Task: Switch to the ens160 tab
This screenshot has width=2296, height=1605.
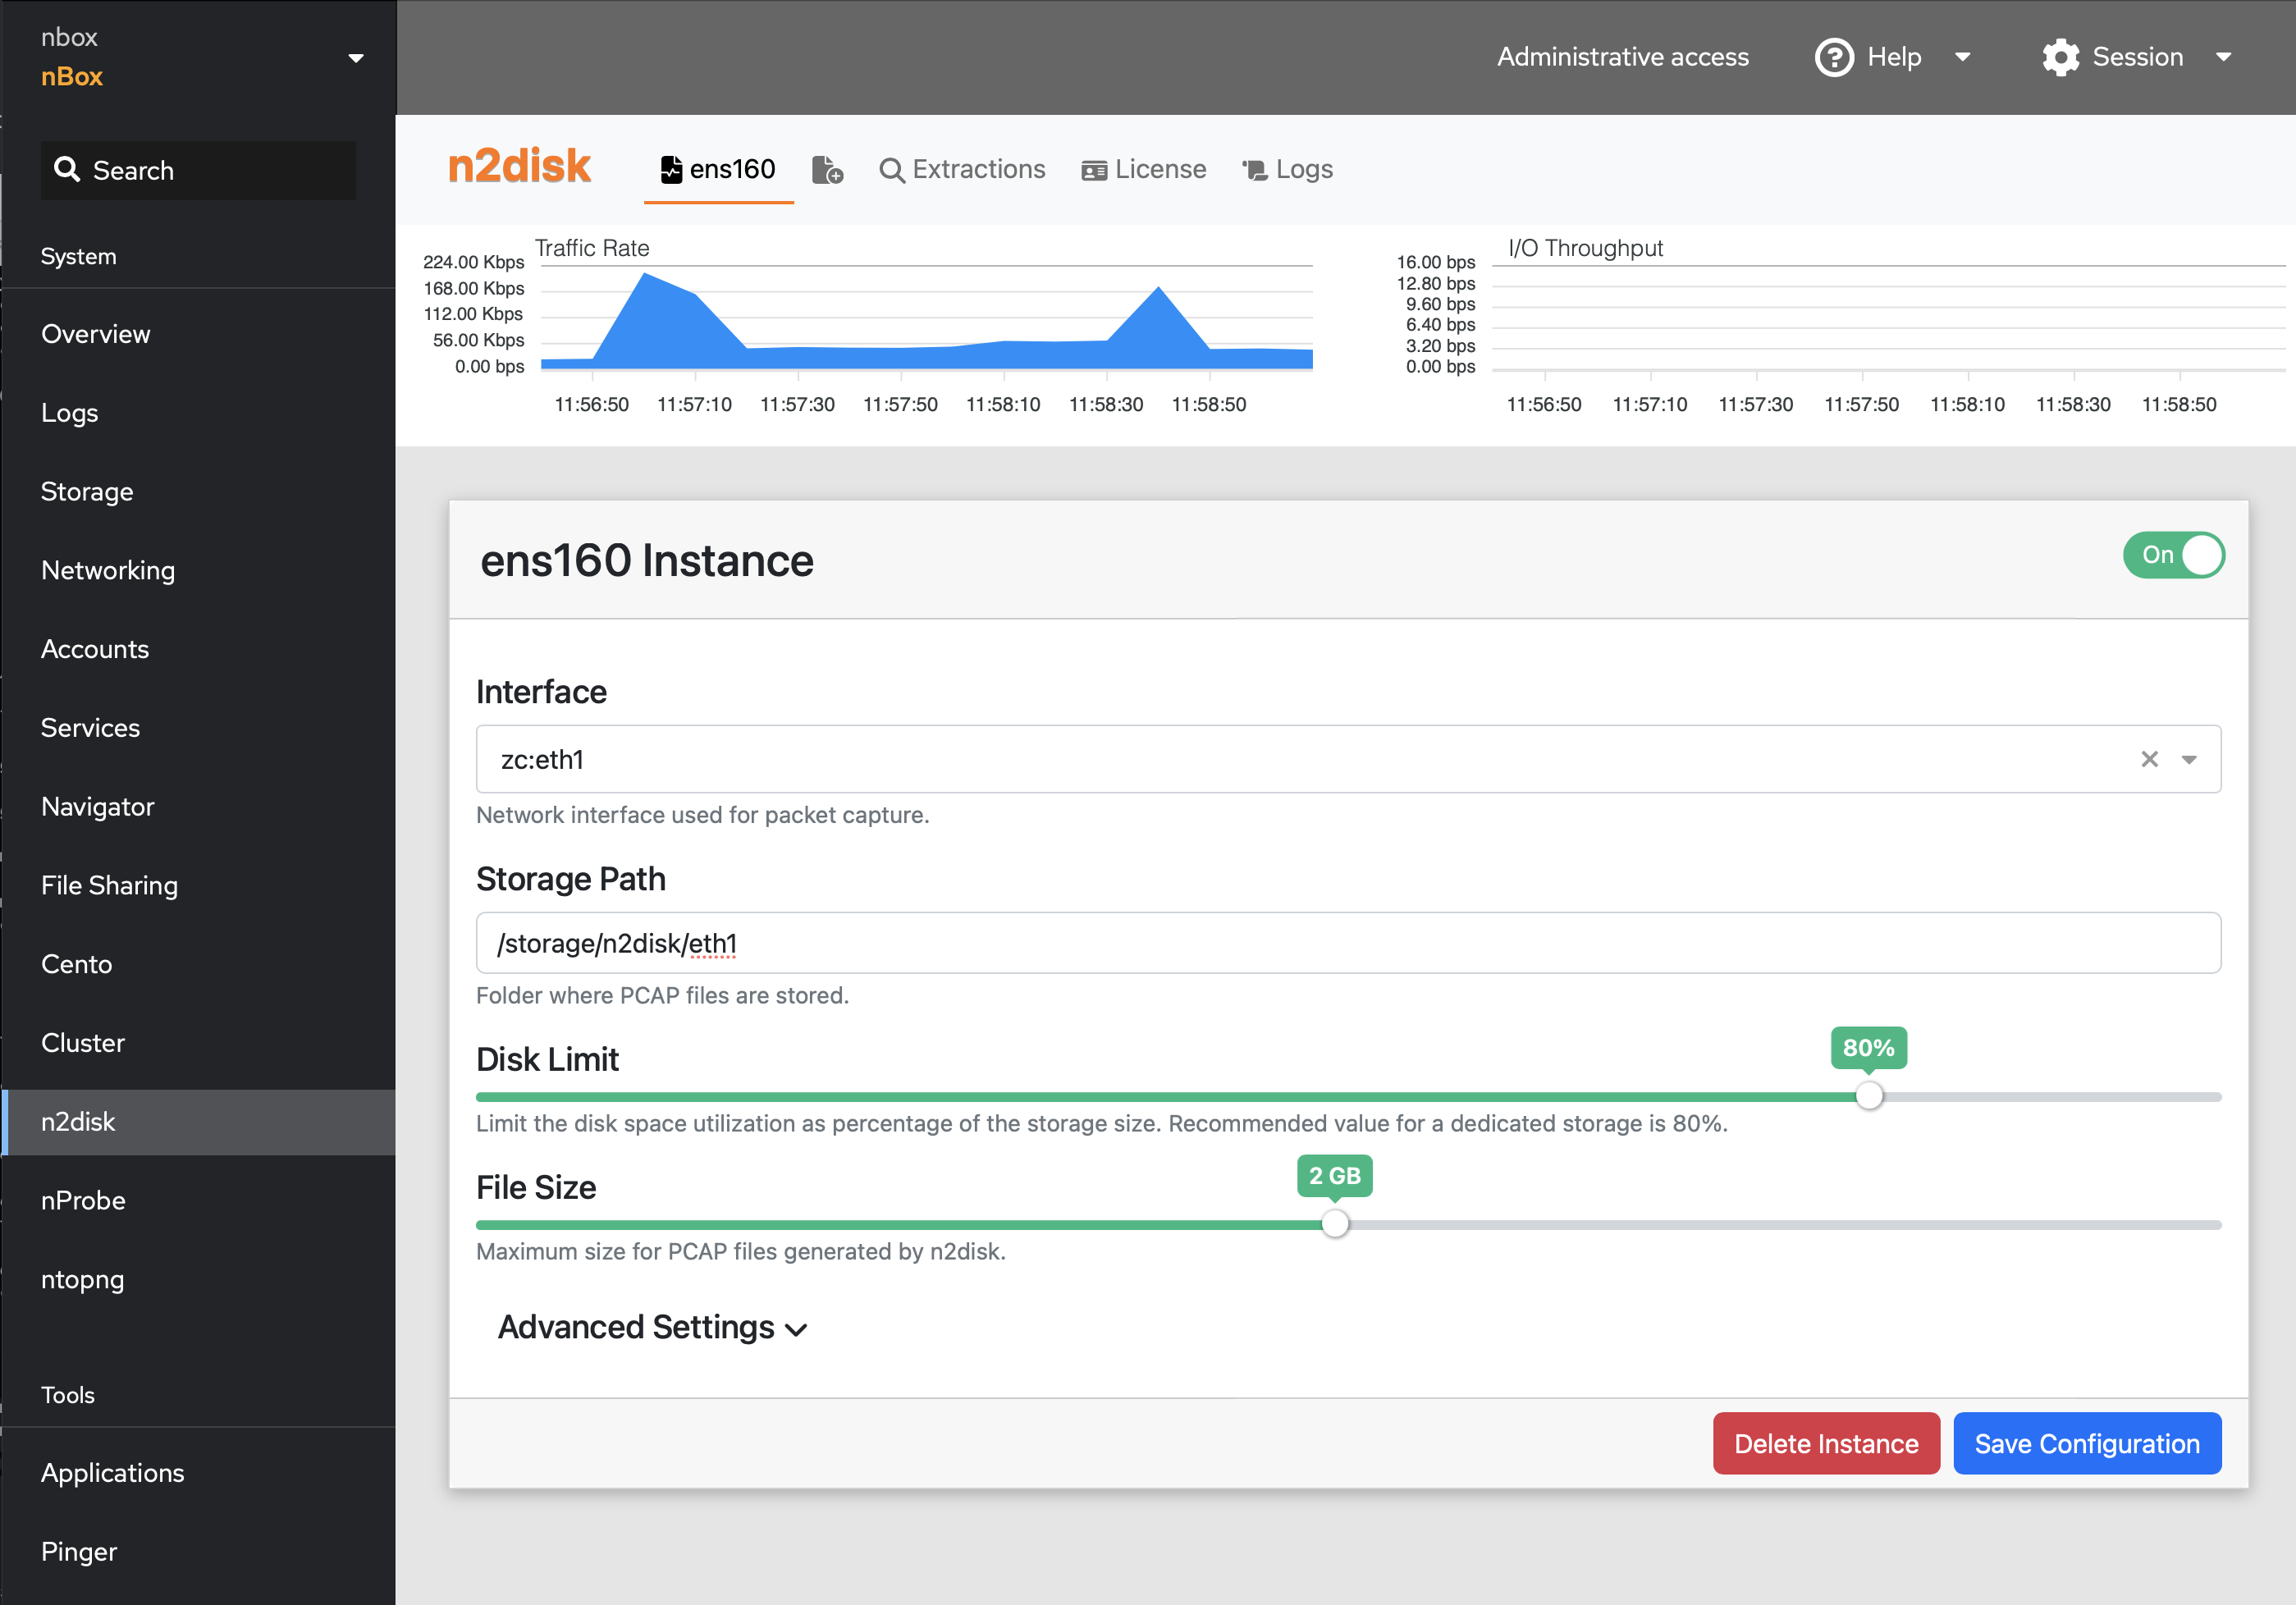Action: (x=718, y=169)
